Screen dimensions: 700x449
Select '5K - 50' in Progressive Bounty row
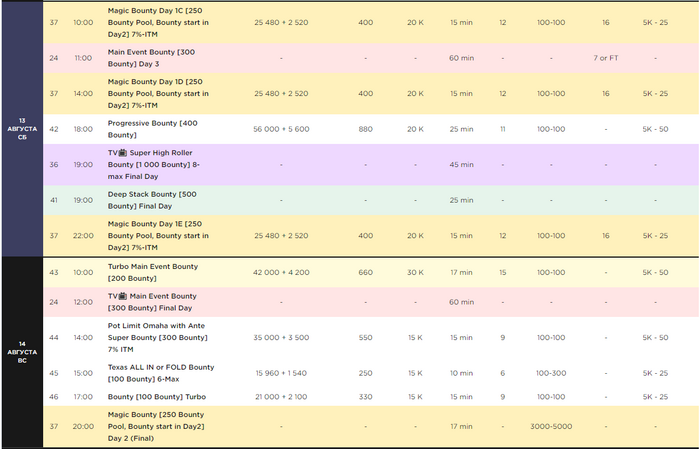[655, 129]
